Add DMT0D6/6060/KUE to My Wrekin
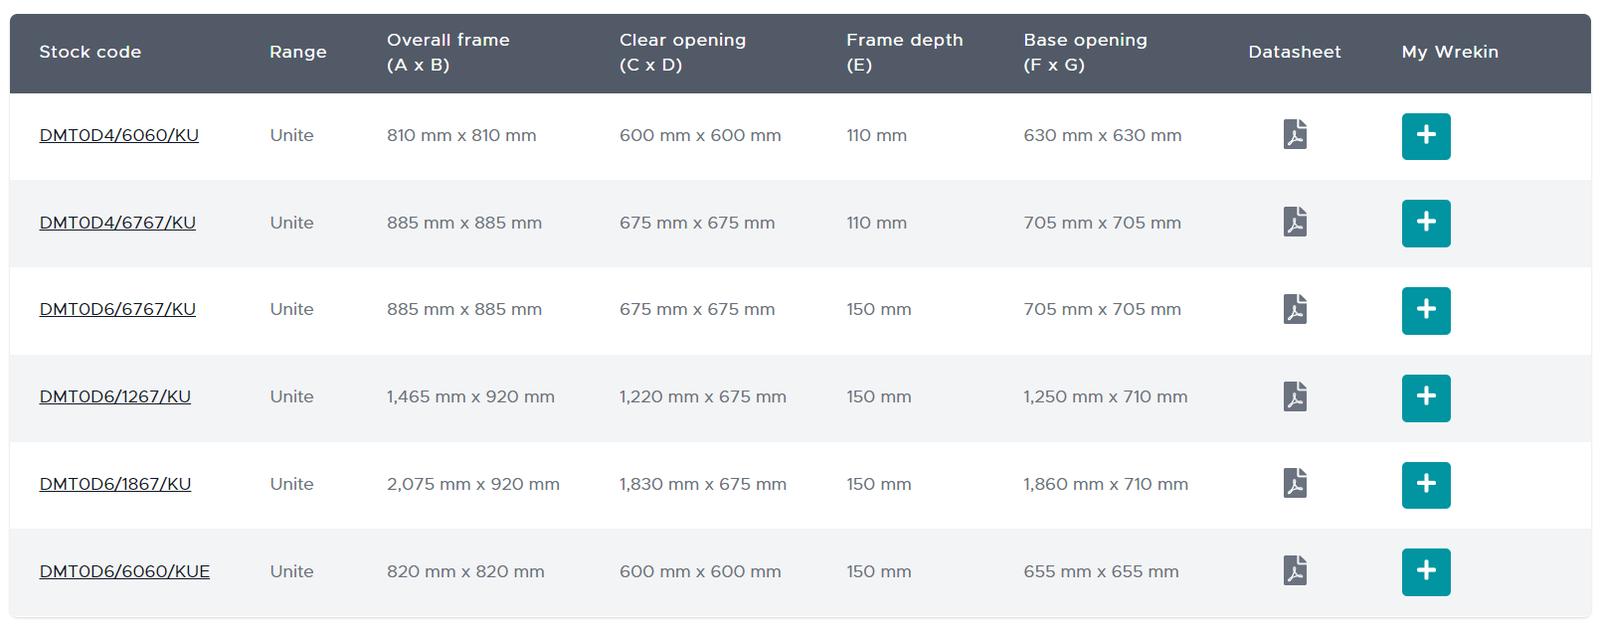Screen dimensions: 1600x623 tap(1426, 572)
